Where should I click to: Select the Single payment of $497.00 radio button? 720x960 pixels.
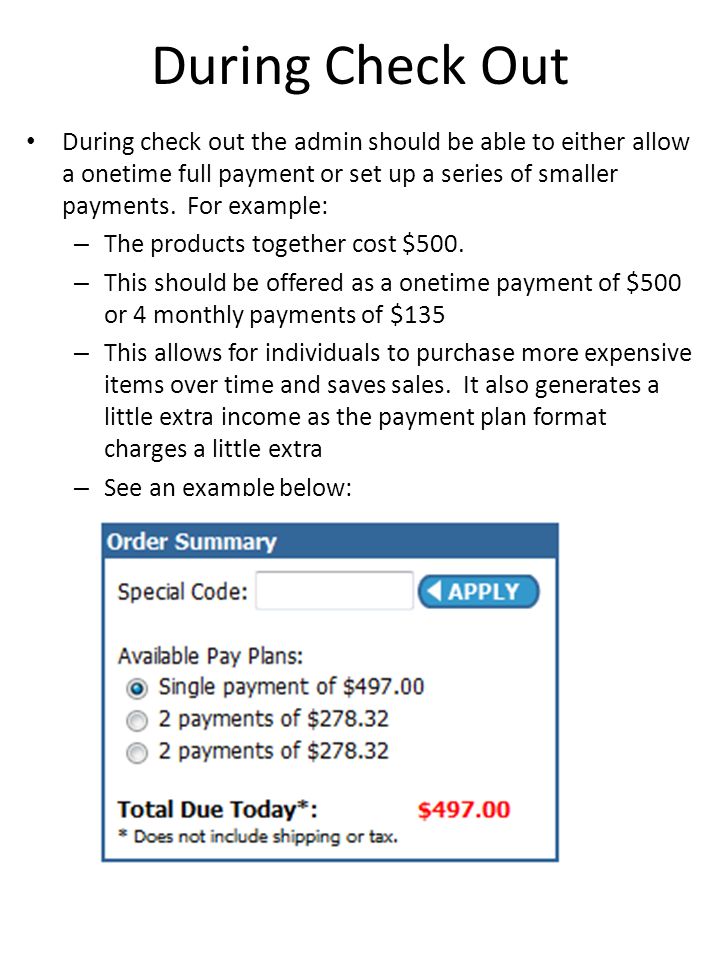coord(137,688)
